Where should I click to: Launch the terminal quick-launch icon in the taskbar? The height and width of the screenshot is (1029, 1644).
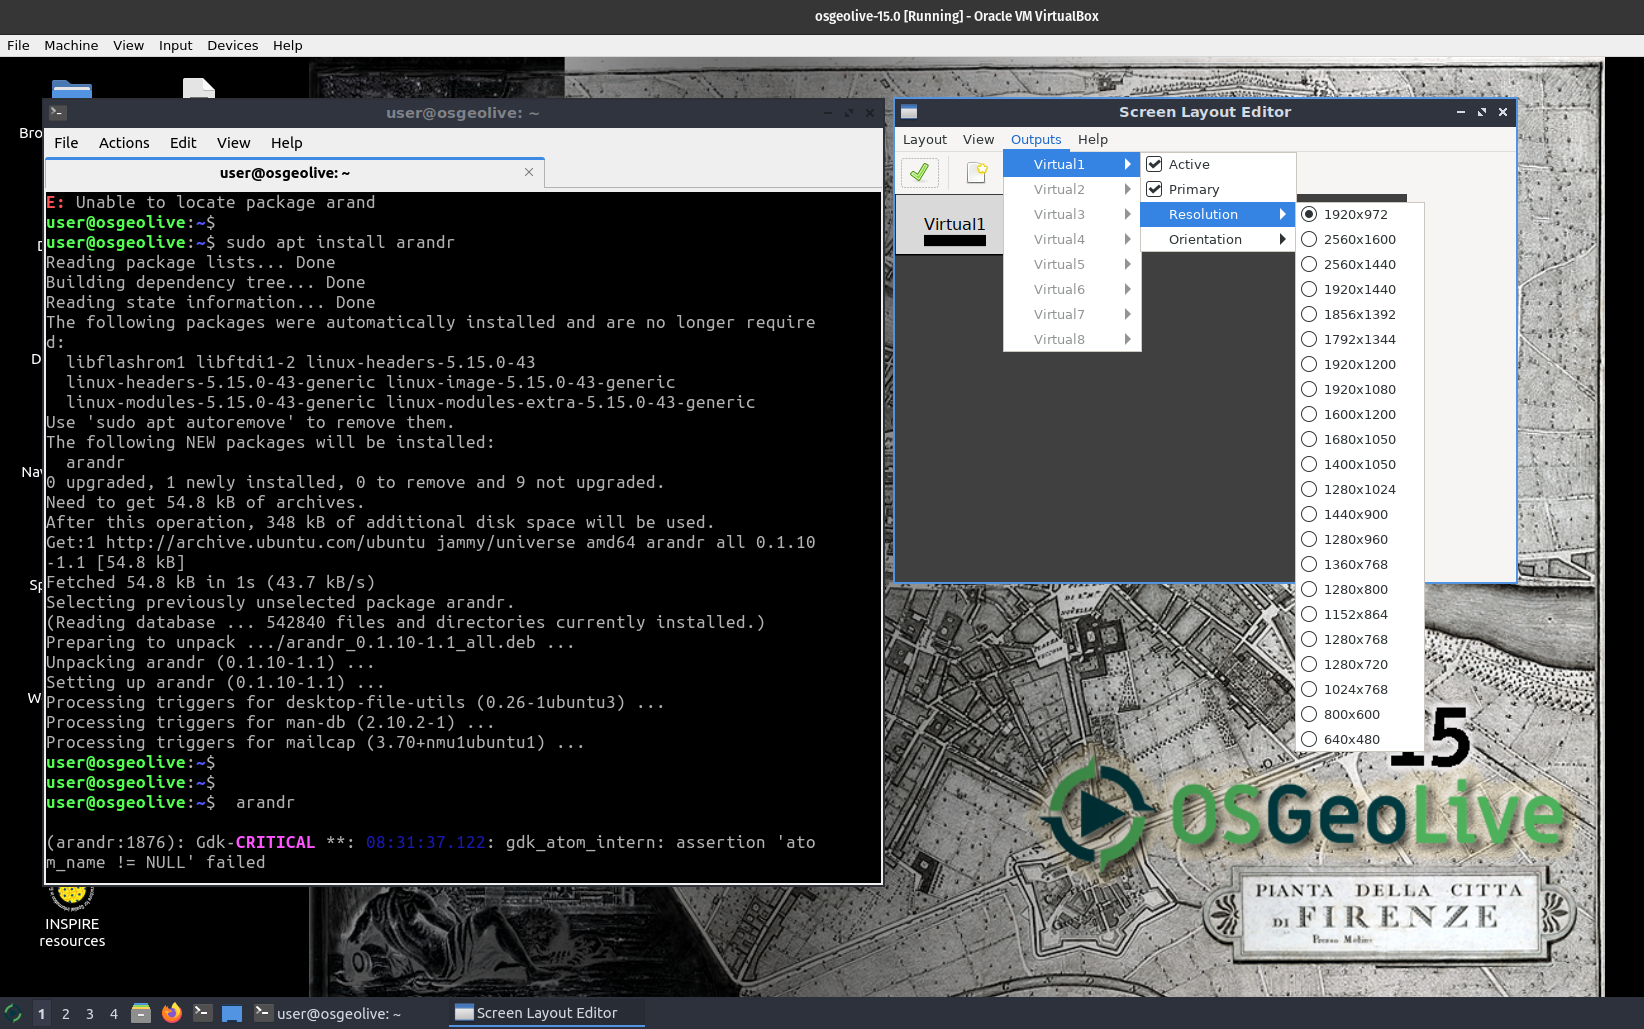tap(202, 1013)
